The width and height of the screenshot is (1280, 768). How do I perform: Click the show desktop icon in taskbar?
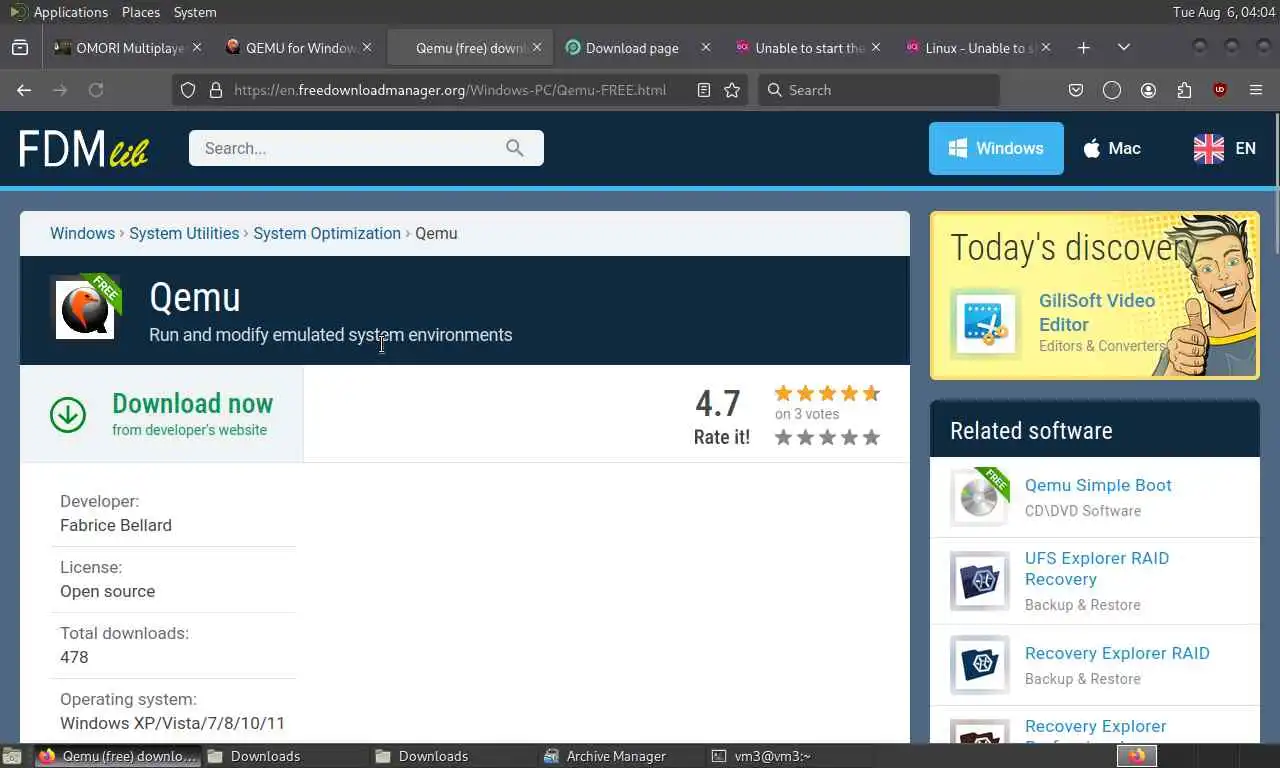(11, 756)
